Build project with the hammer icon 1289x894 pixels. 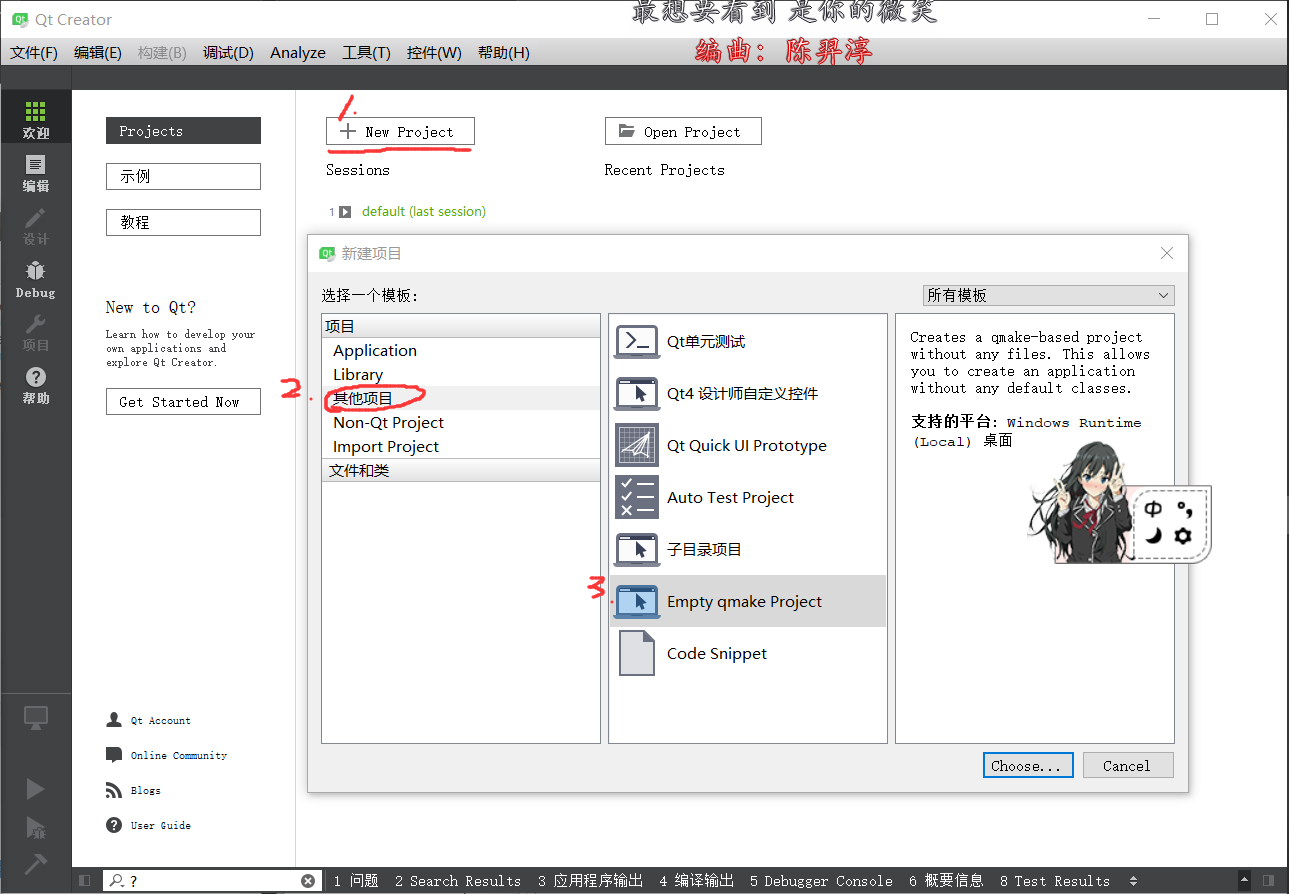tap(36, 864)
